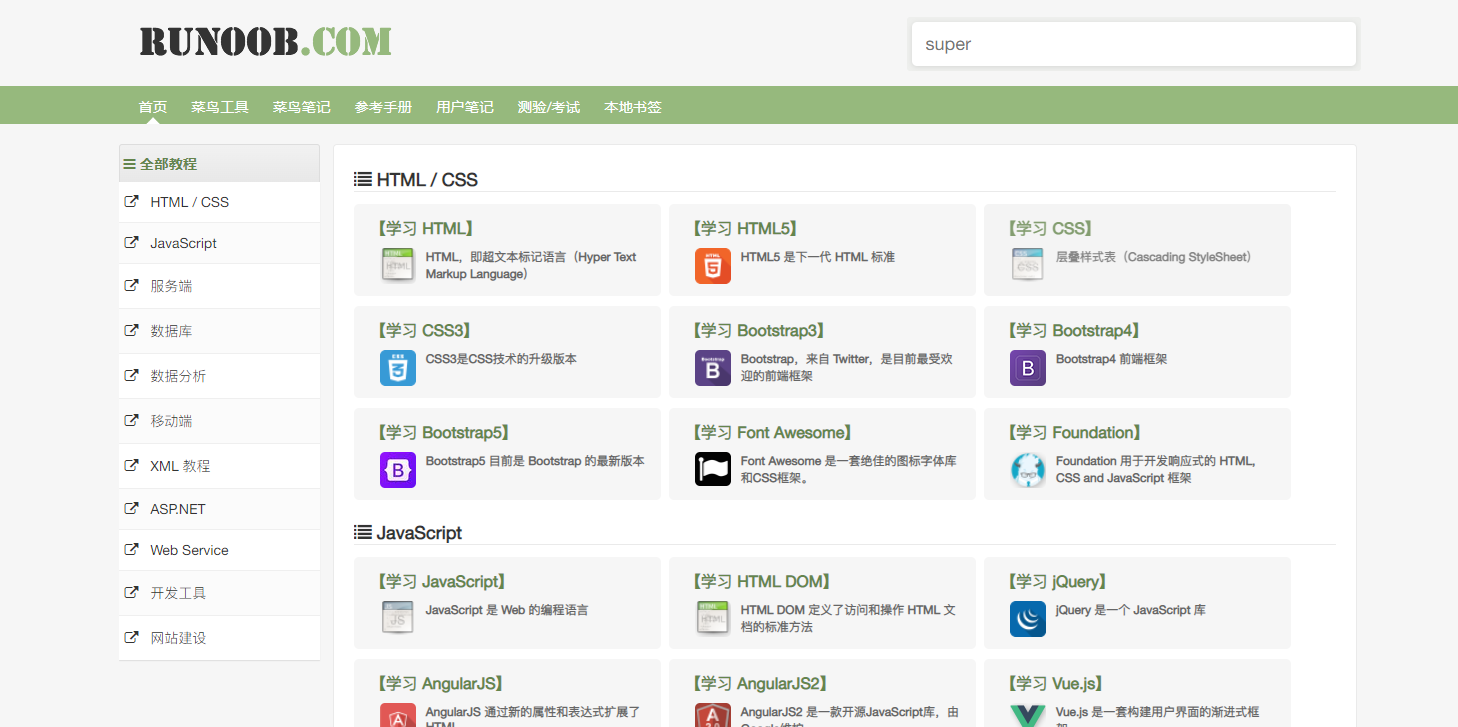Image resolution: width=1458 pixels, height=727 pixels.
Task: Click the orange HTML5 shield icon
Action: [x=713, y=265]
